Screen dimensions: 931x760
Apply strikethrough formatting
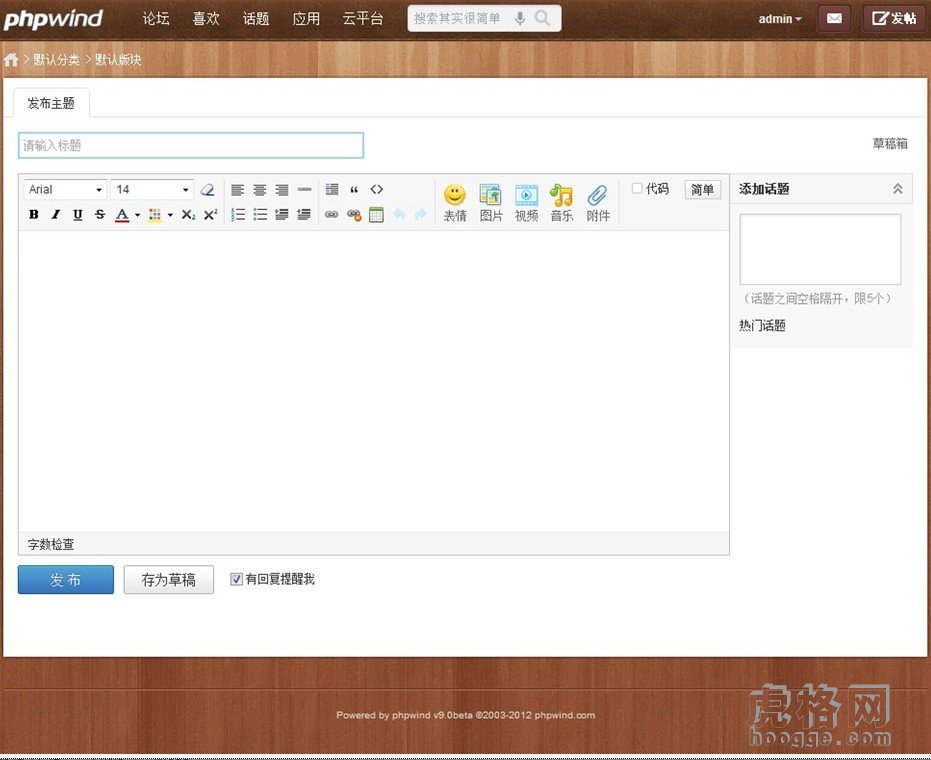coord(100,214)
